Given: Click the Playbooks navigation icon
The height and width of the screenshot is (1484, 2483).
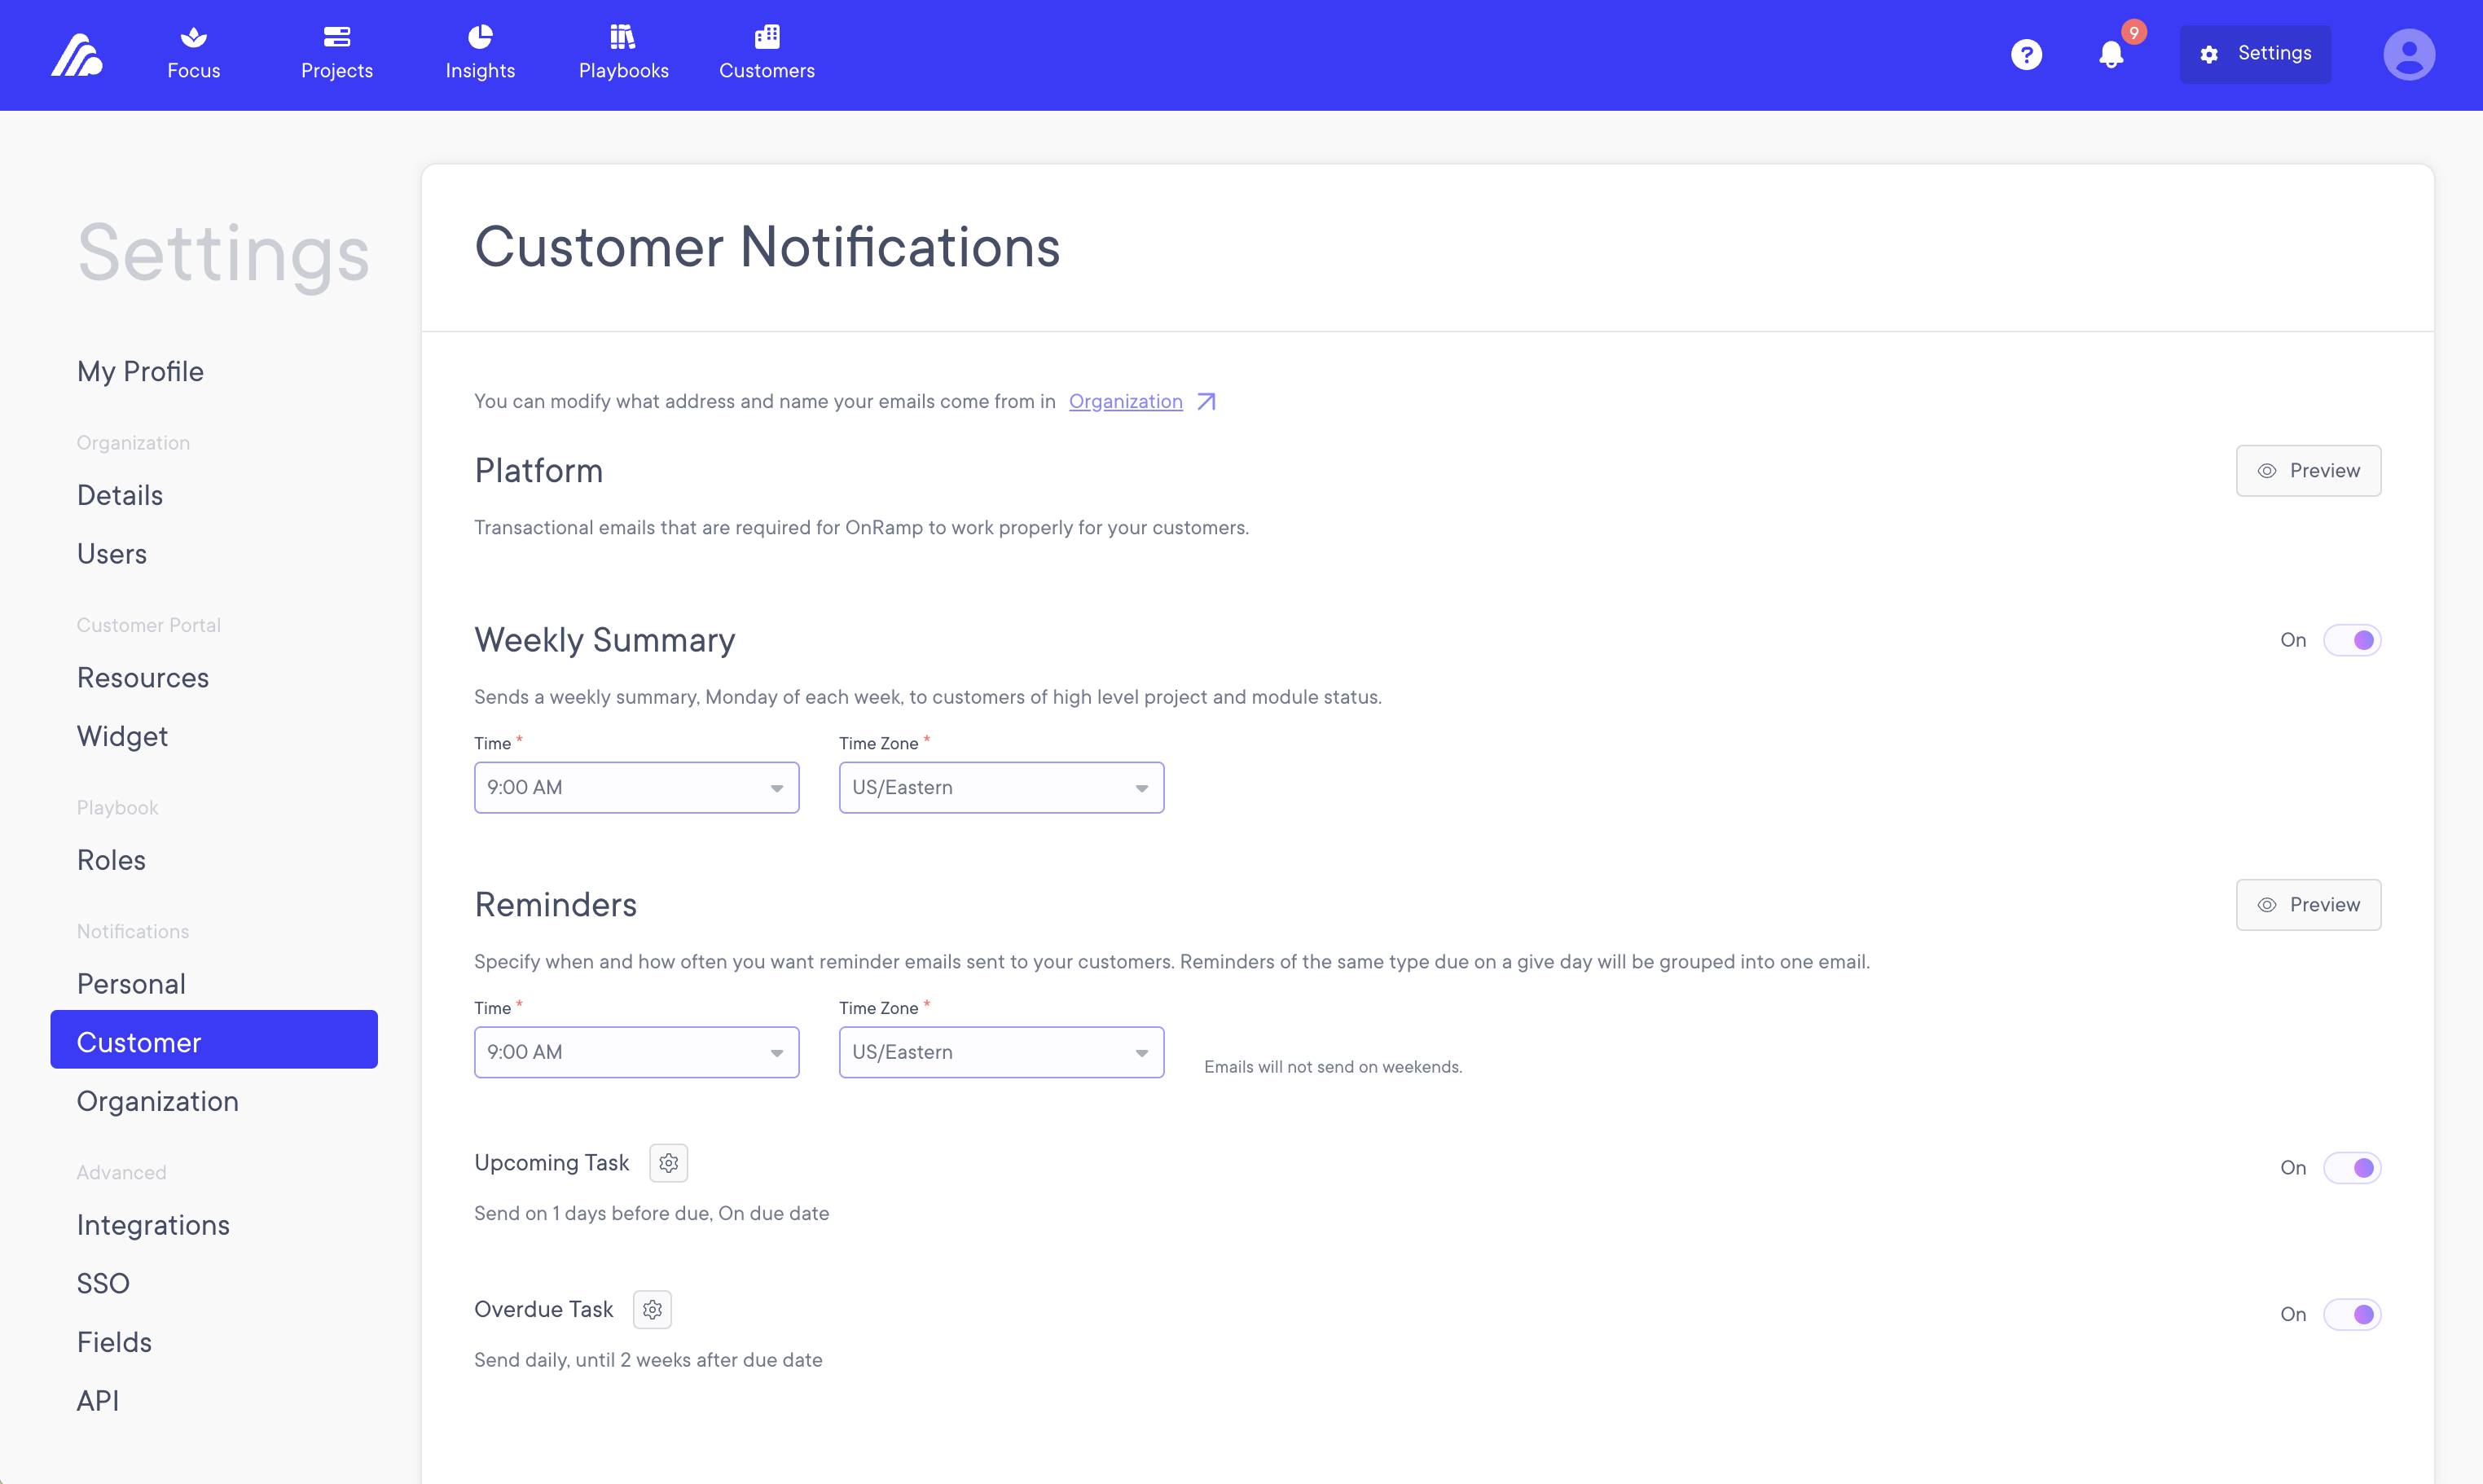Looking at the screenshot, I should pyautogui.click(x=623, y=53).
